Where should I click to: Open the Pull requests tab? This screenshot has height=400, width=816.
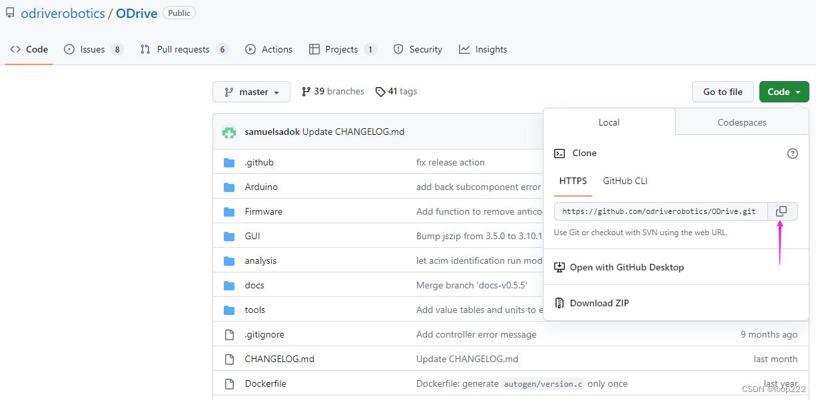click(x=184, y=49)
